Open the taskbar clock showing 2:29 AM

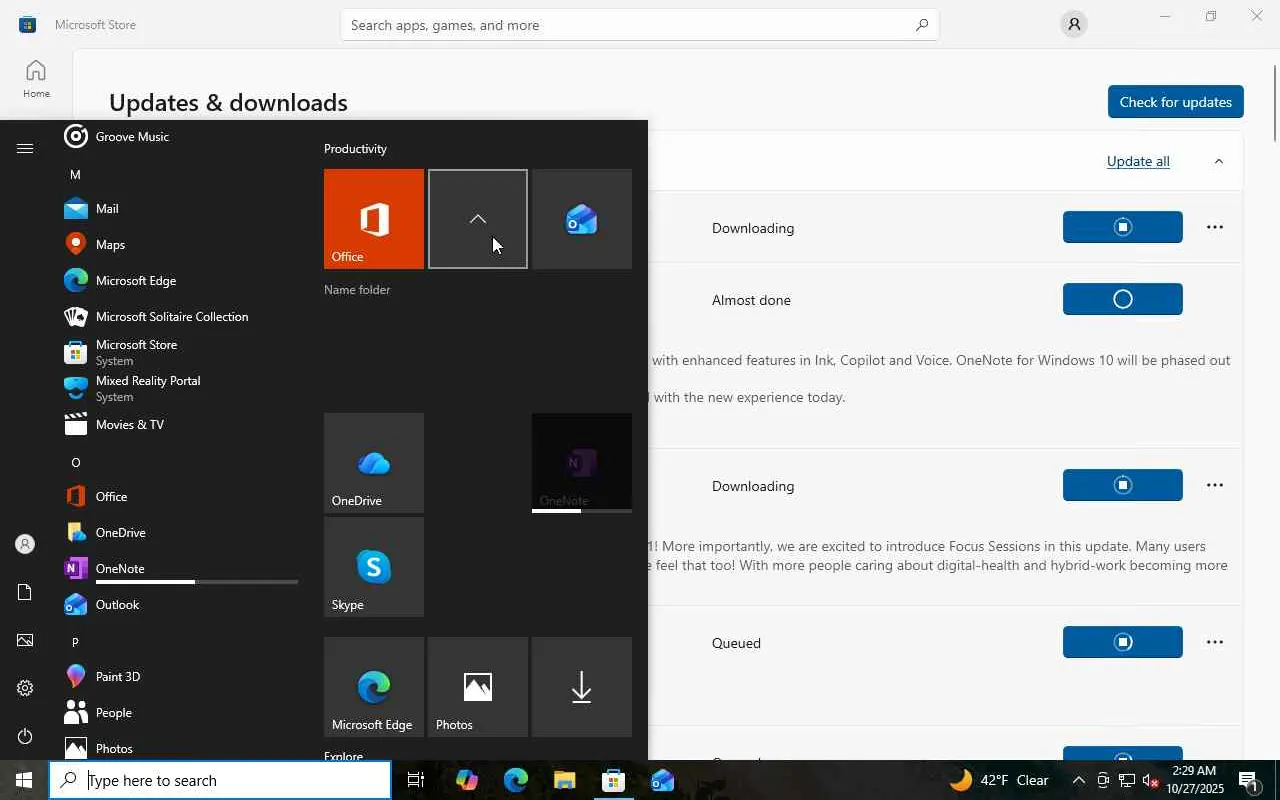1194,780
